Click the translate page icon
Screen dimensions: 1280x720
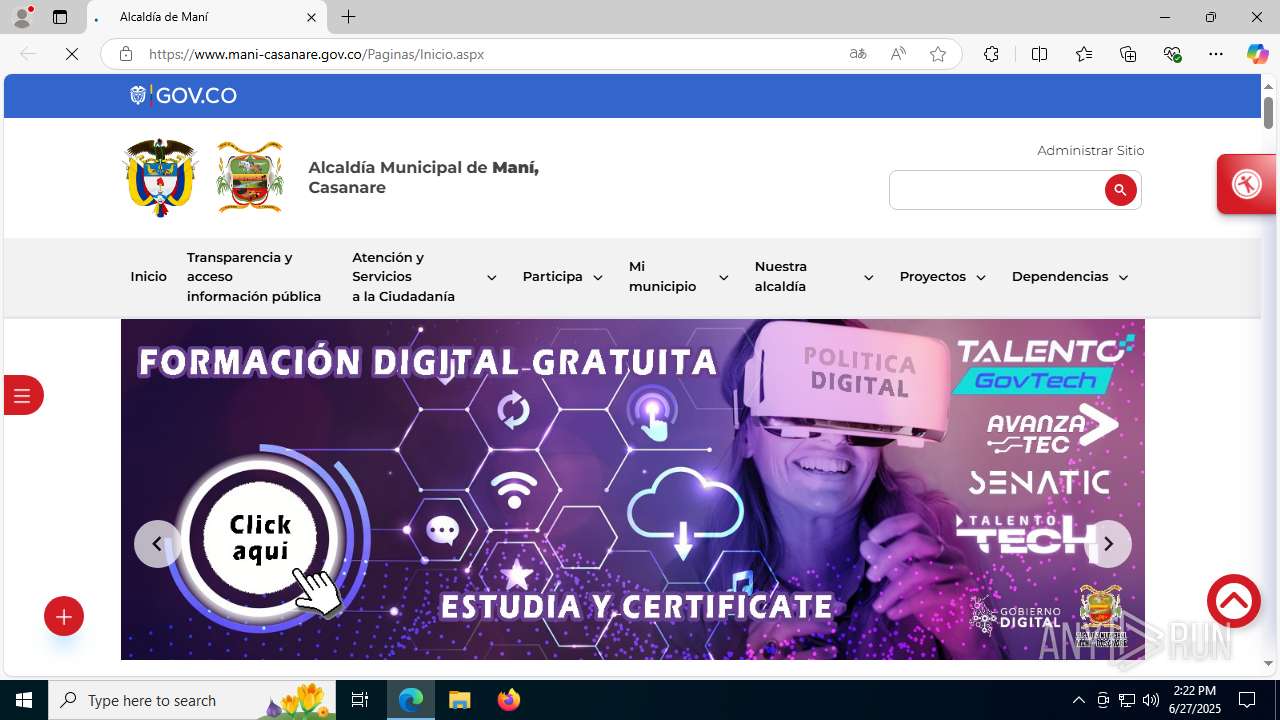[x=858, y=54]
